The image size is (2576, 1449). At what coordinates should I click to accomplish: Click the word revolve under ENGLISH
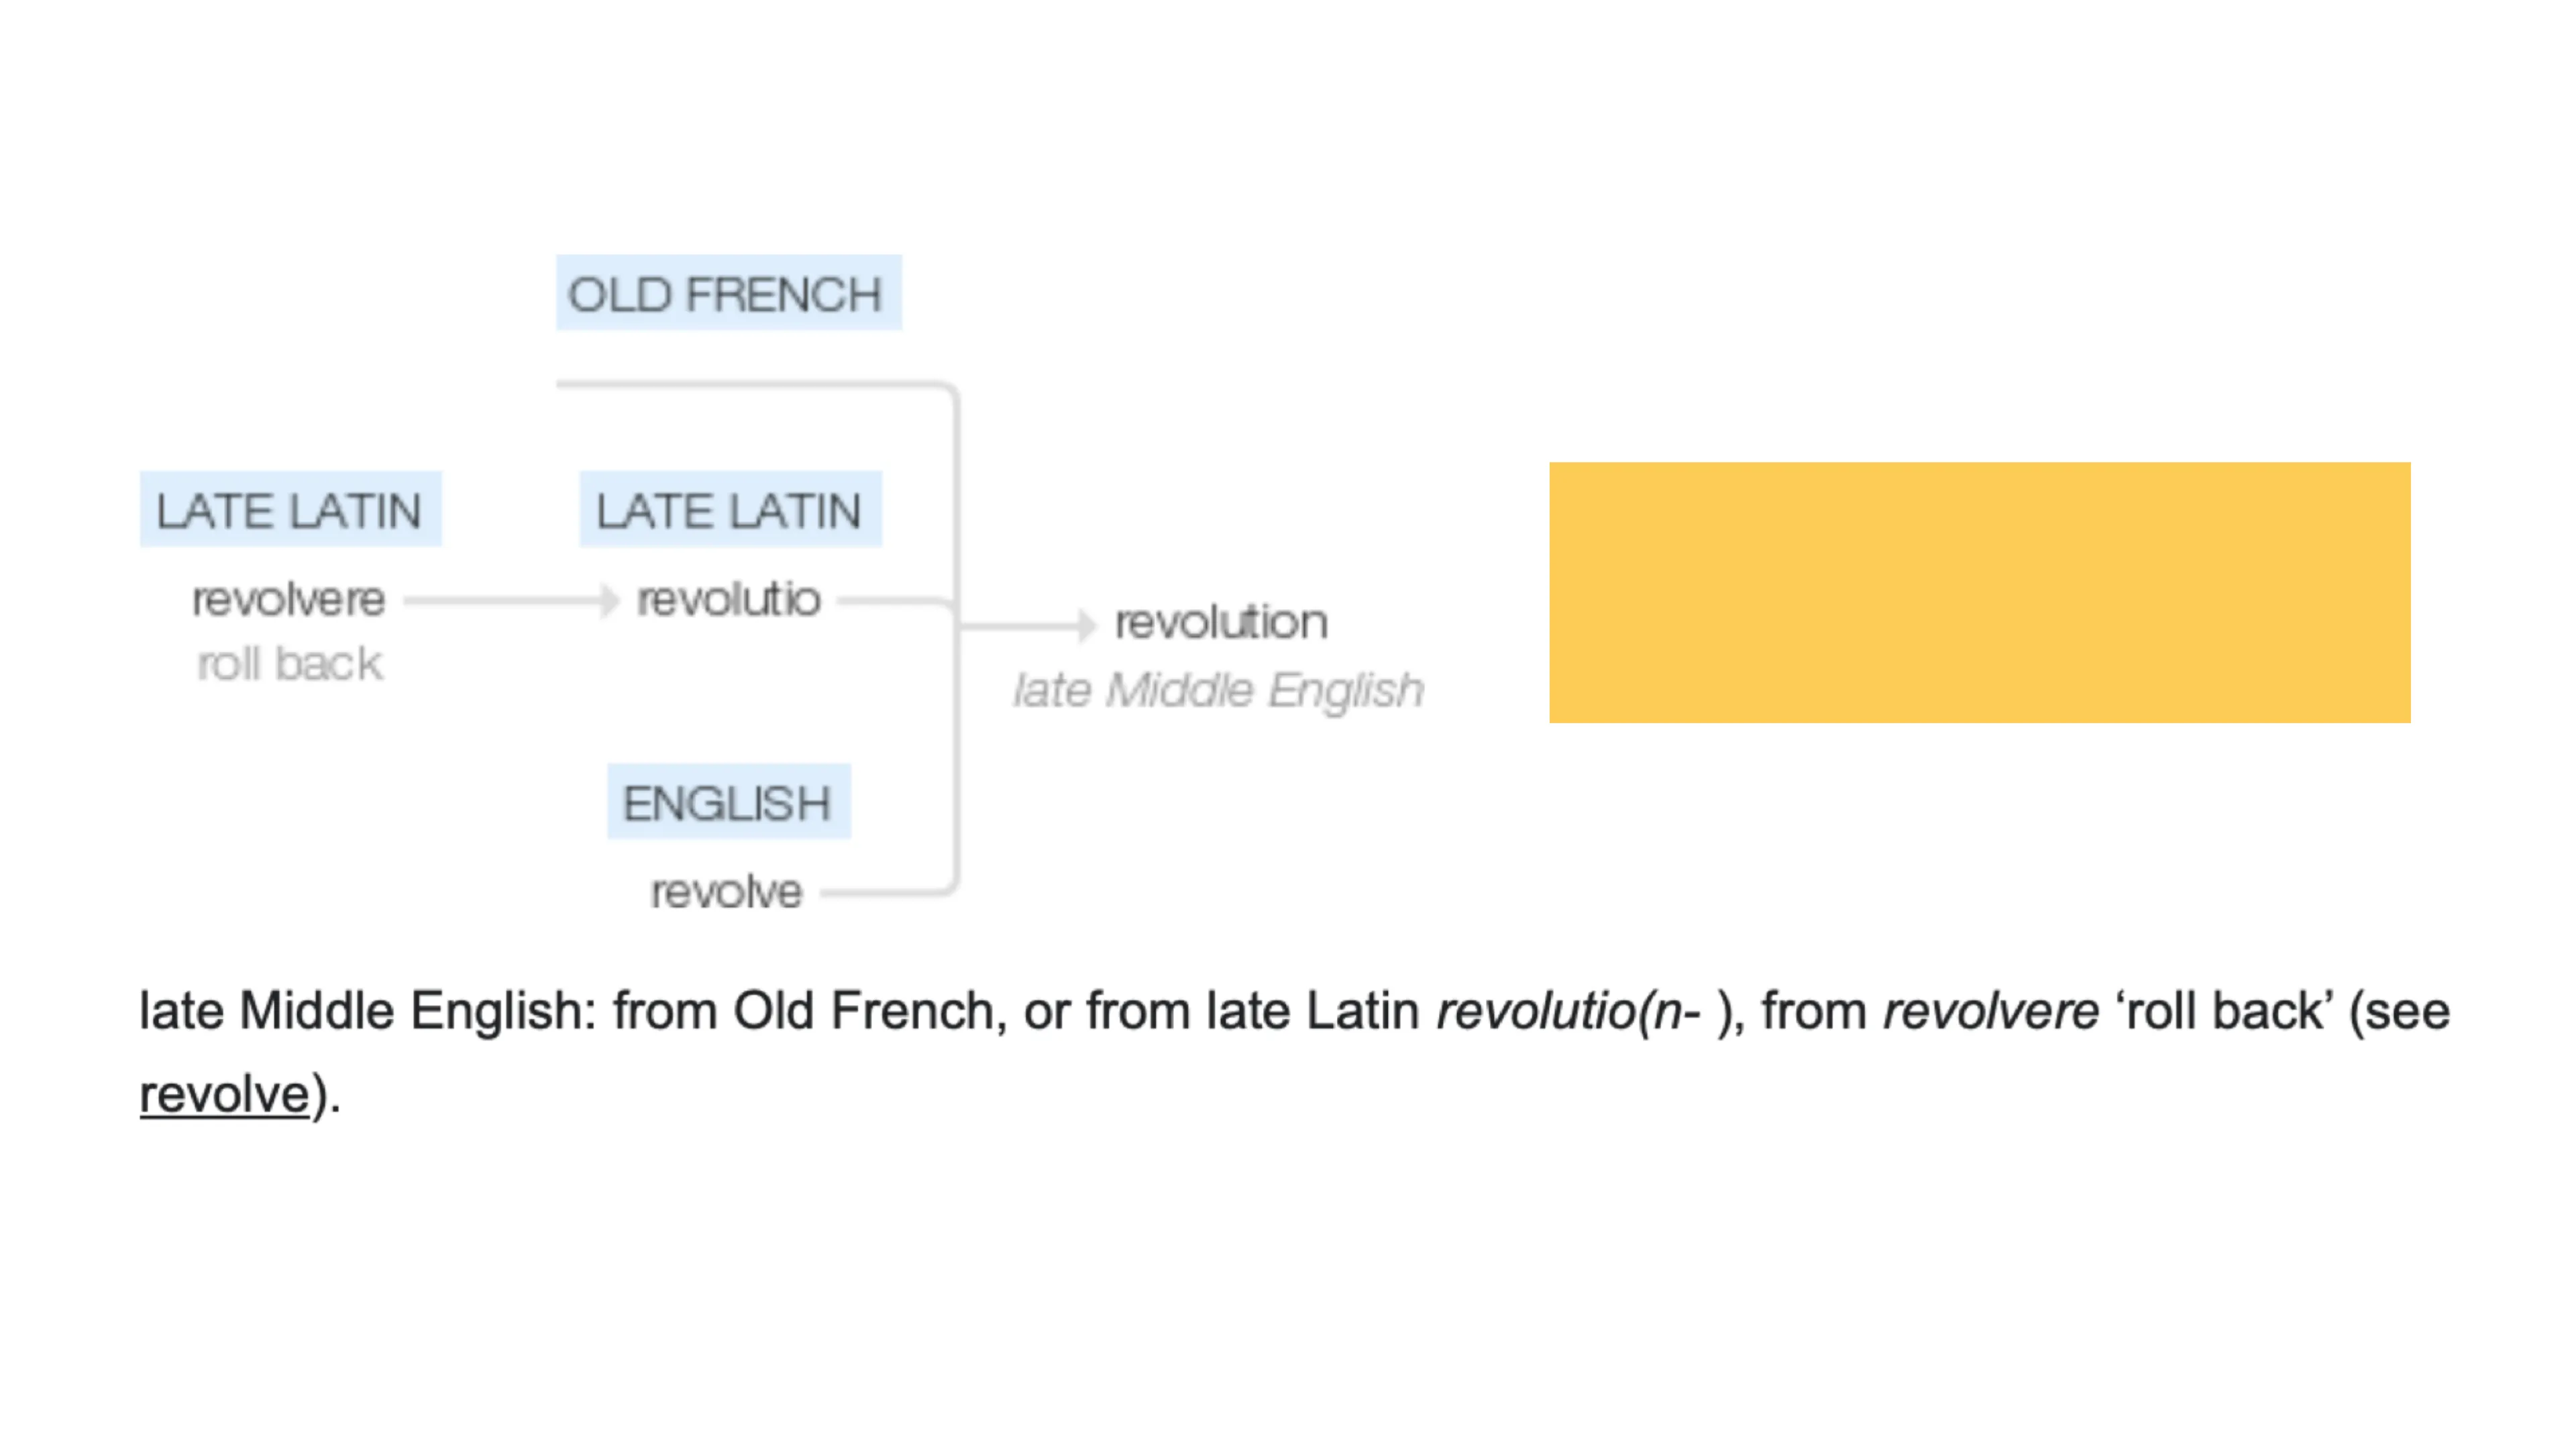(x=727, y=892)
